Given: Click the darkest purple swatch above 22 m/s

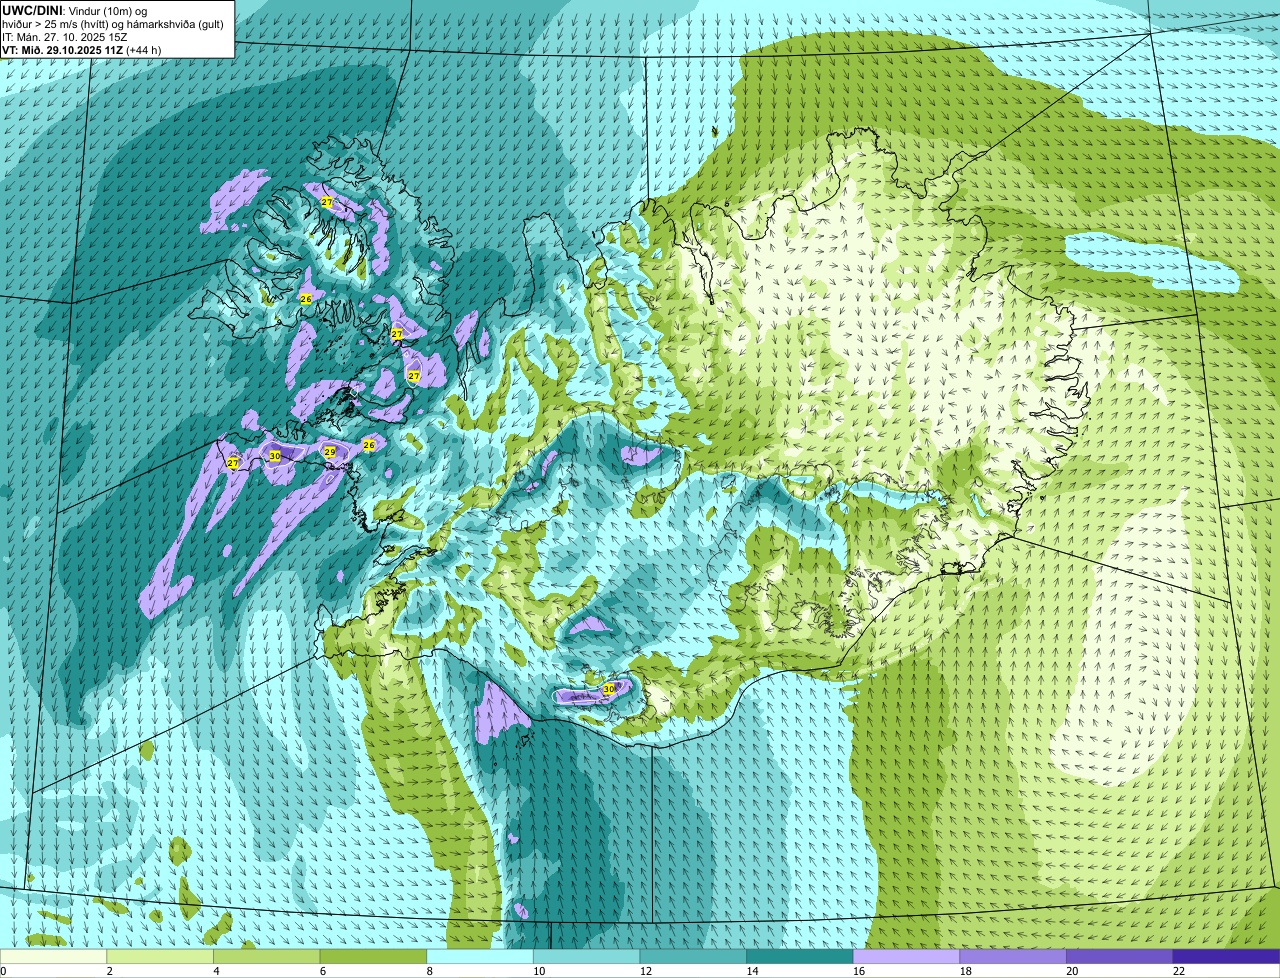Looking at the screenshot, I should 1226,956.
